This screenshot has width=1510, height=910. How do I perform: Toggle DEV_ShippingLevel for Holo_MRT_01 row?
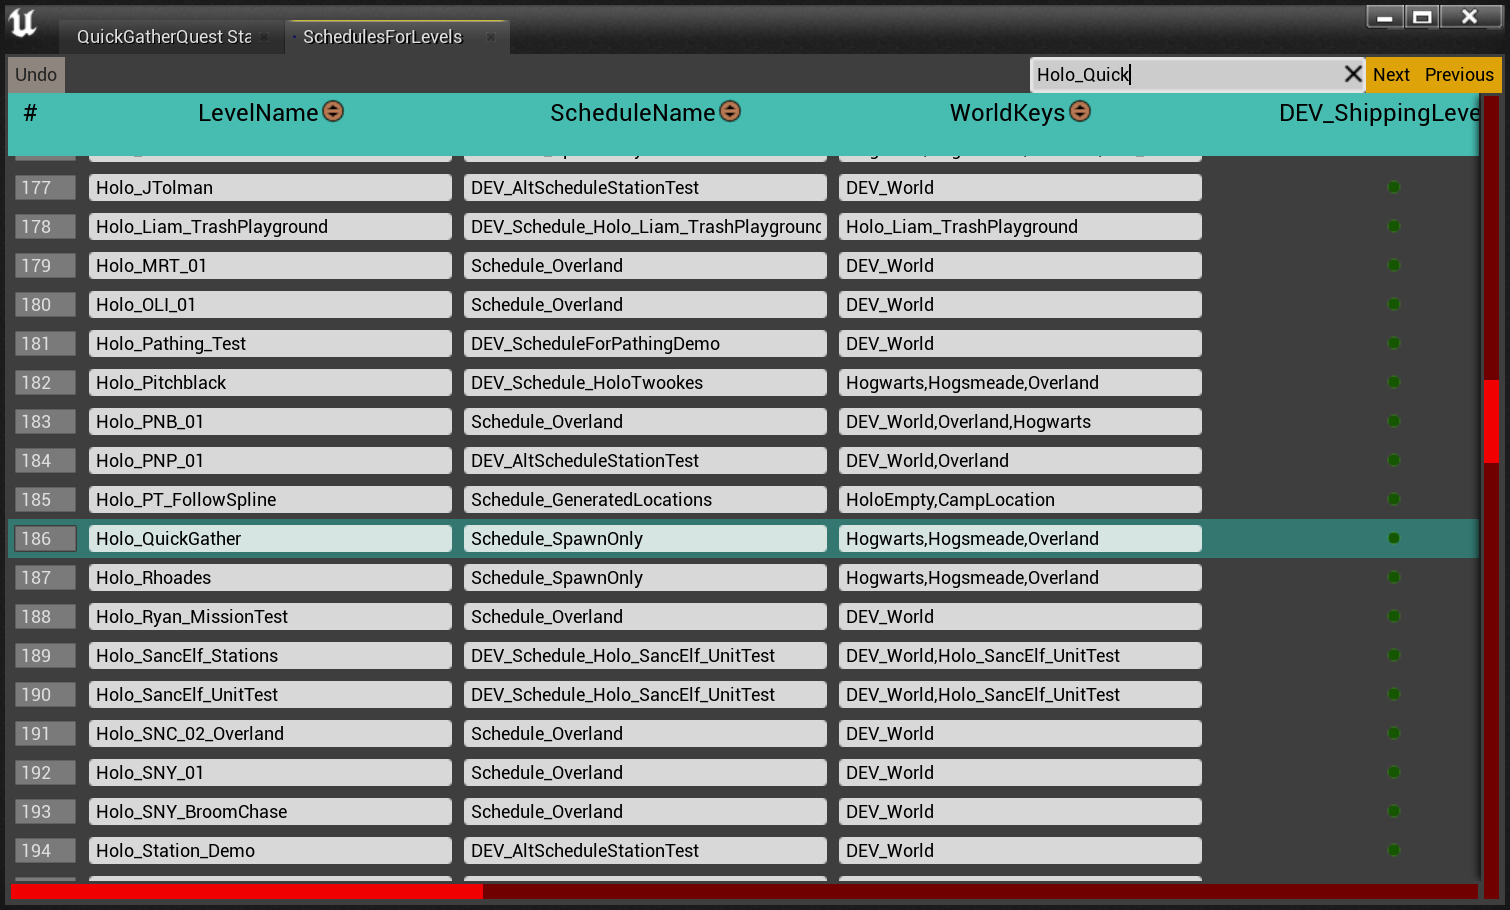1394,265
